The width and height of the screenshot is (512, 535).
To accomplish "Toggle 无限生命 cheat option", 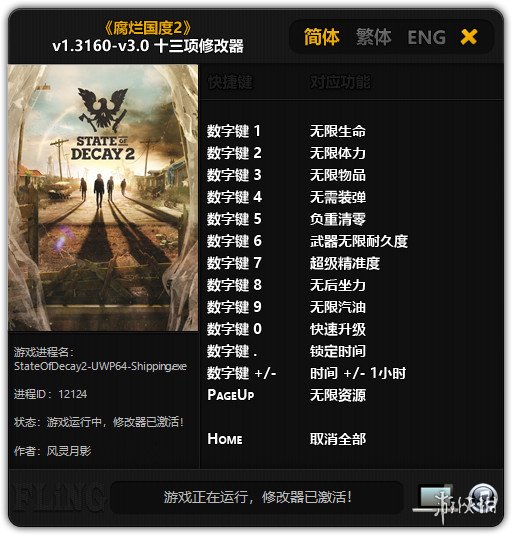I will coord(338,131).
